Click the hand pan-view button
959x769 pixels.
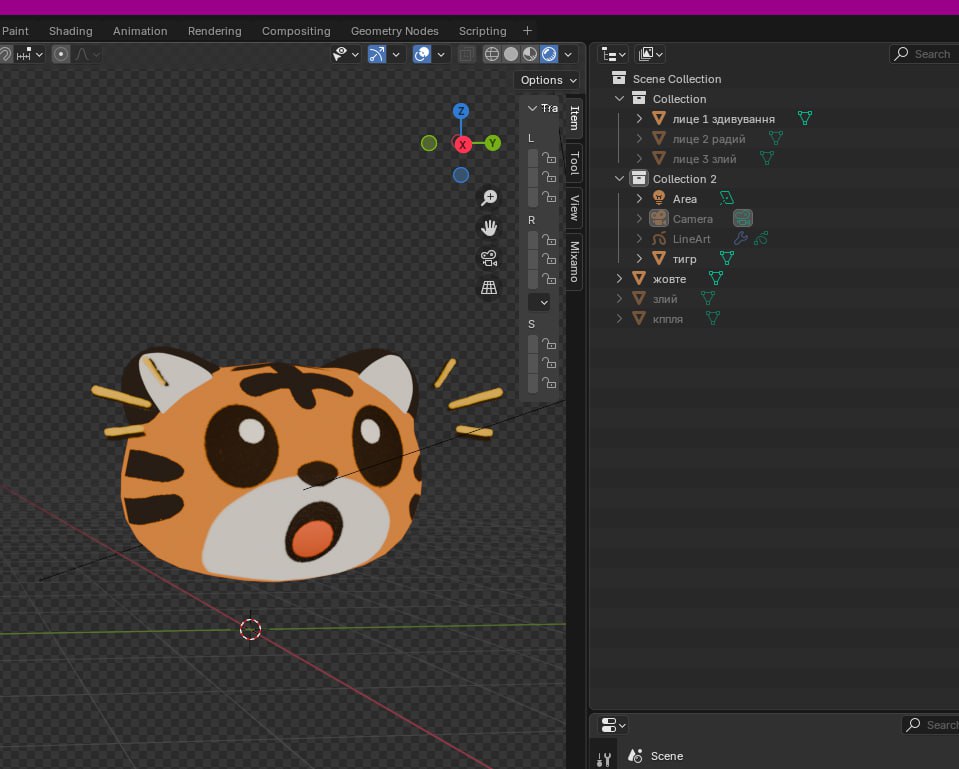tap(489, 228)
